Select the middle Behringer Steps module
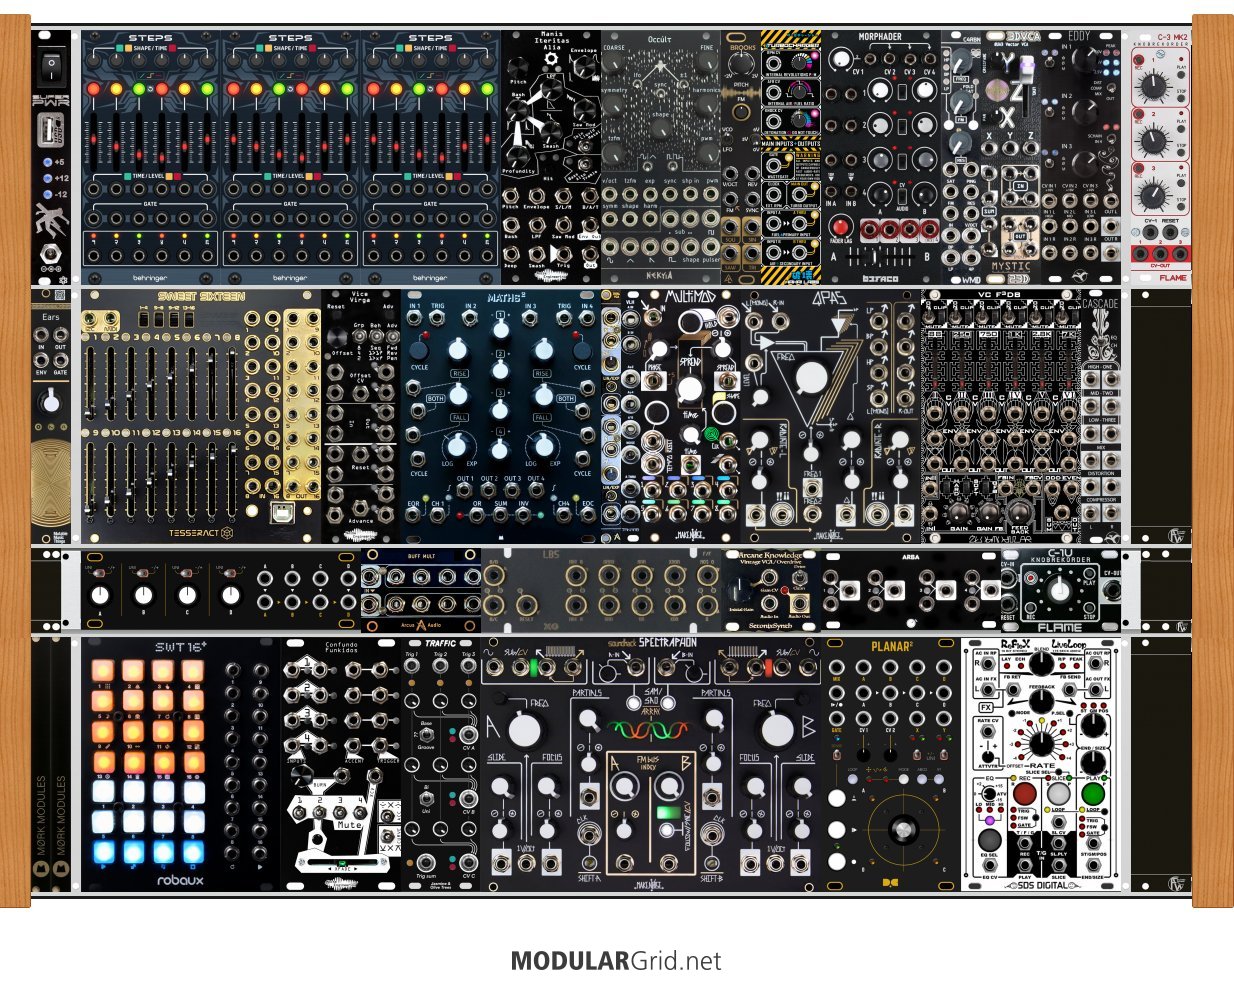 (291, 157)
